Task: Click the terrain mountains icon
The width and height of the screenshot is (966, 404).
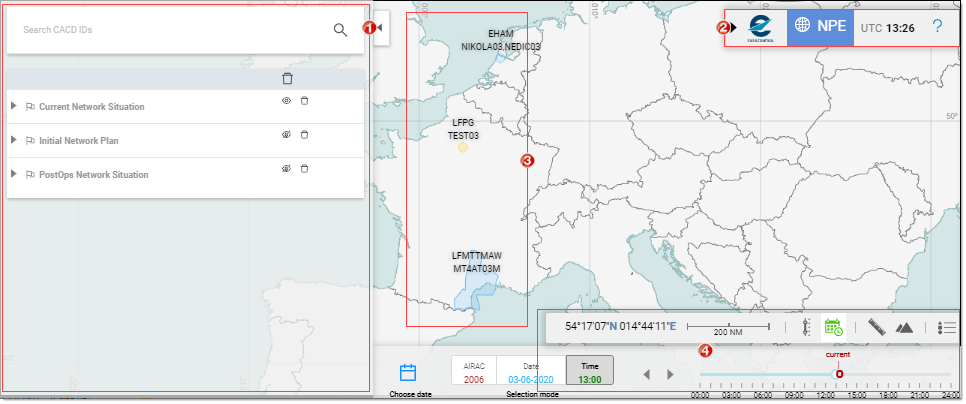Action: 904,326
